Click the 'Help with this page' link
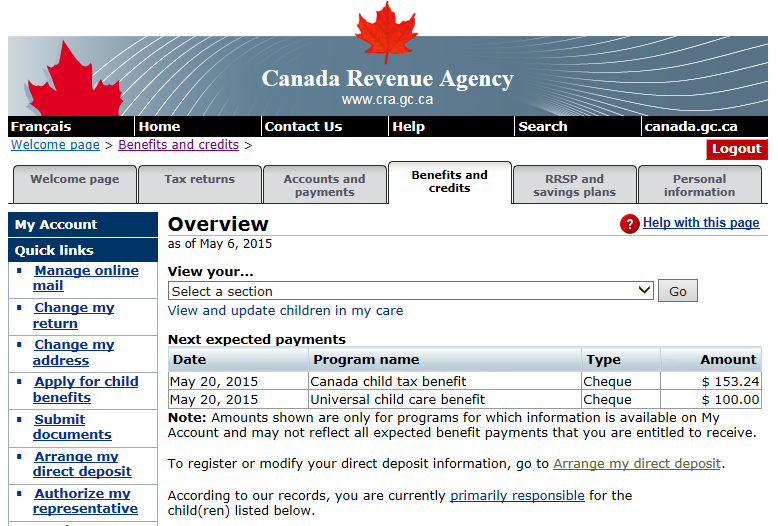The width and height of the screenshot is (778, 526). (701, 223)
